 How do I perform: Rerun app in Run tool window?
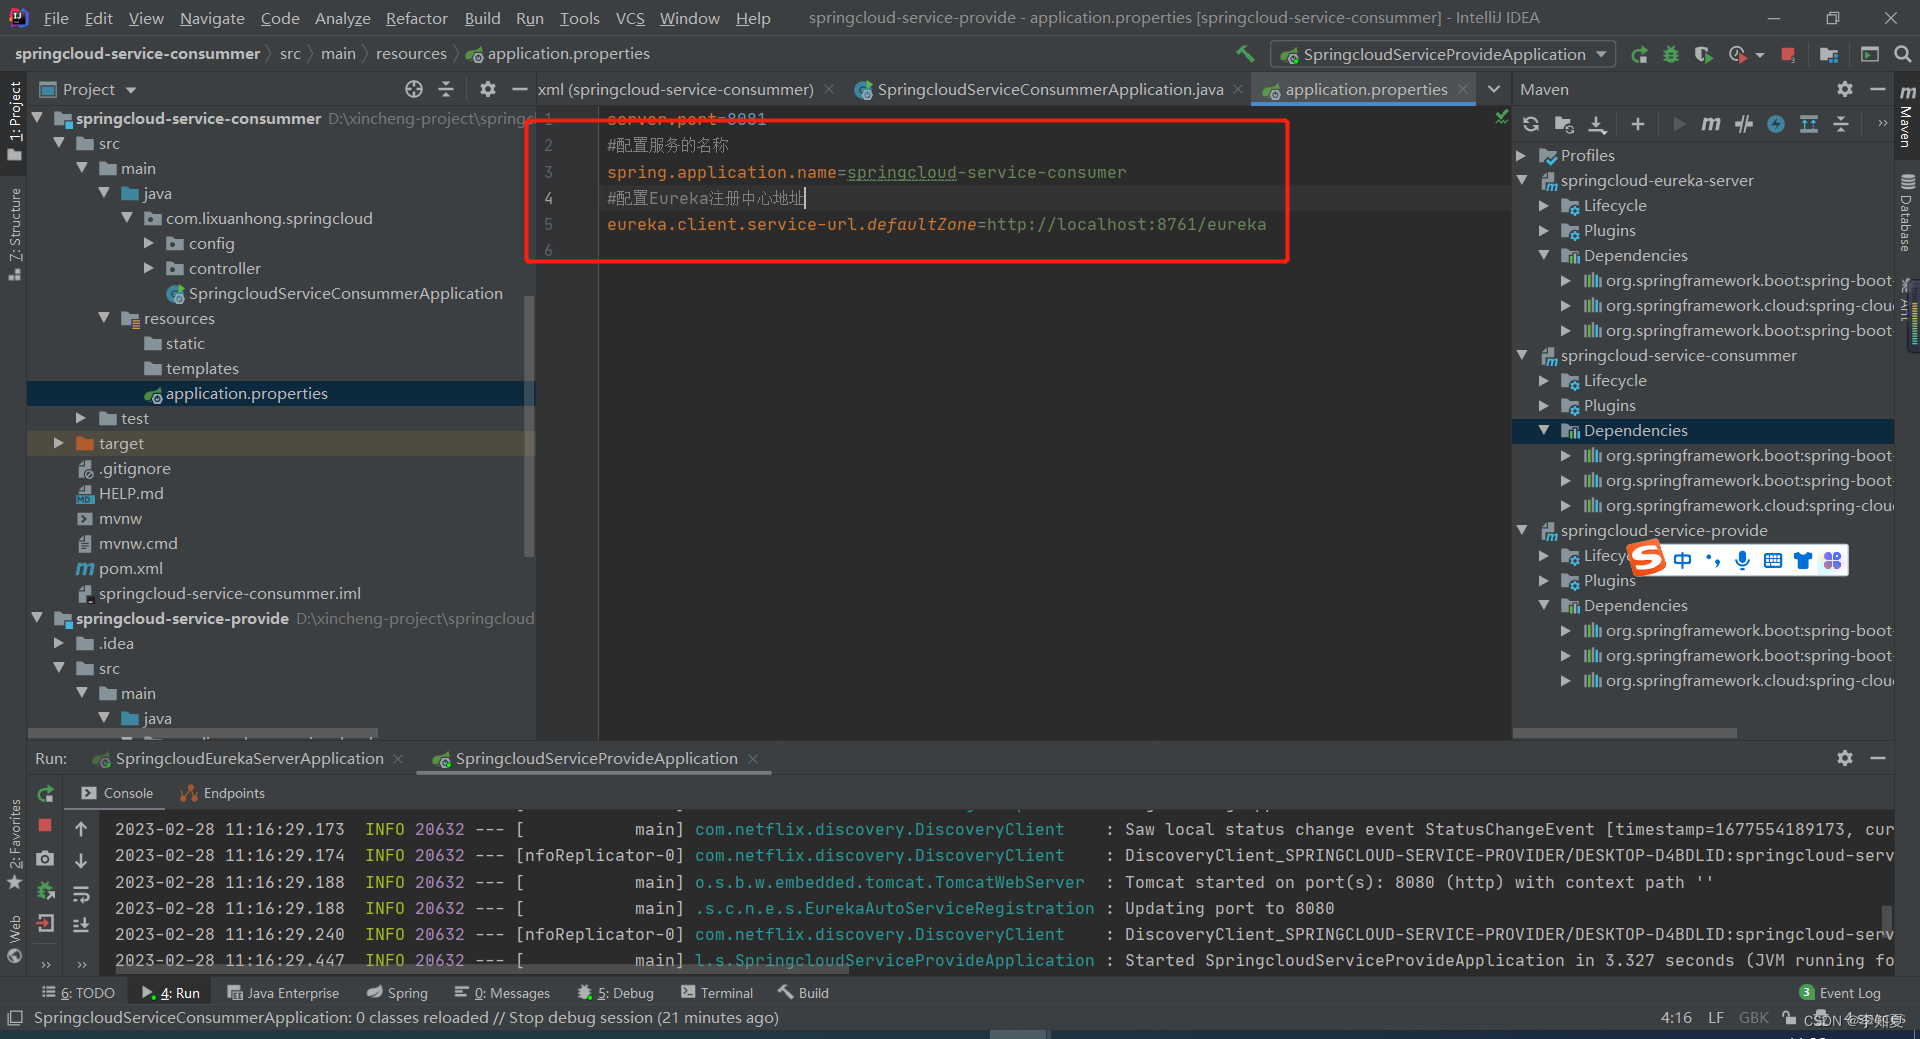click(45, 794)
